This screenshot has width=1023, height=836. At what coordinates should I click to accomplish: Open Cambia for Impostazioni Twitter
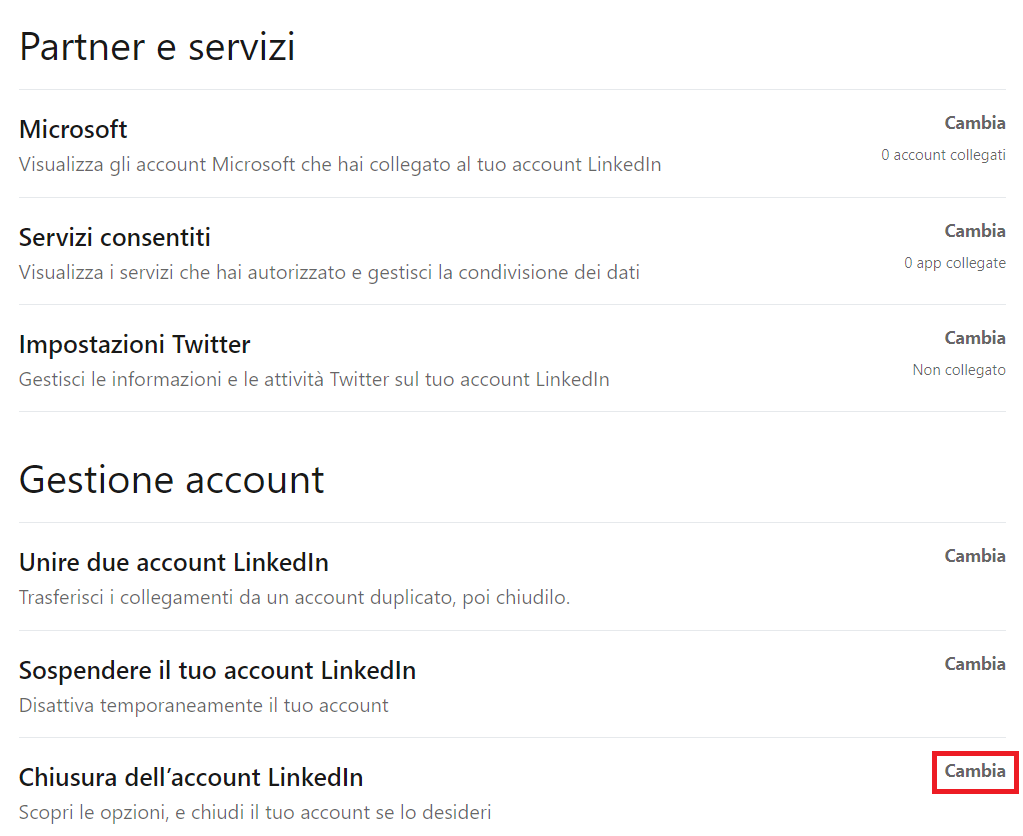tap(974, 338)
